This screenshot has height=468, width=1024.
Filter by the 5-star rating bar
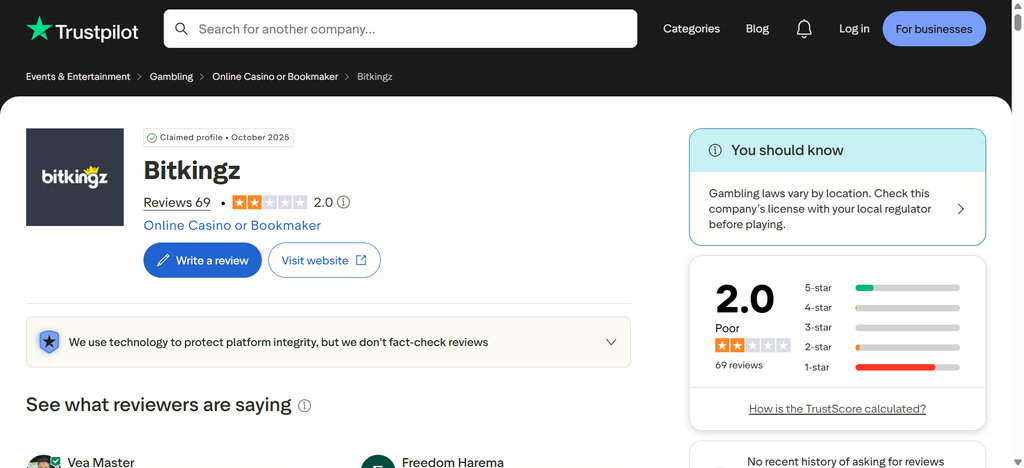tap(882, 288)
